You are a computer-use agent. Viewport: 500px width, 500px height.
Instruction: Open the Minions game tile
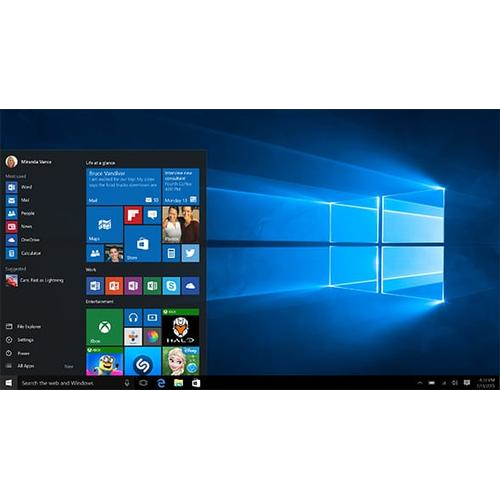pos(104,361)
